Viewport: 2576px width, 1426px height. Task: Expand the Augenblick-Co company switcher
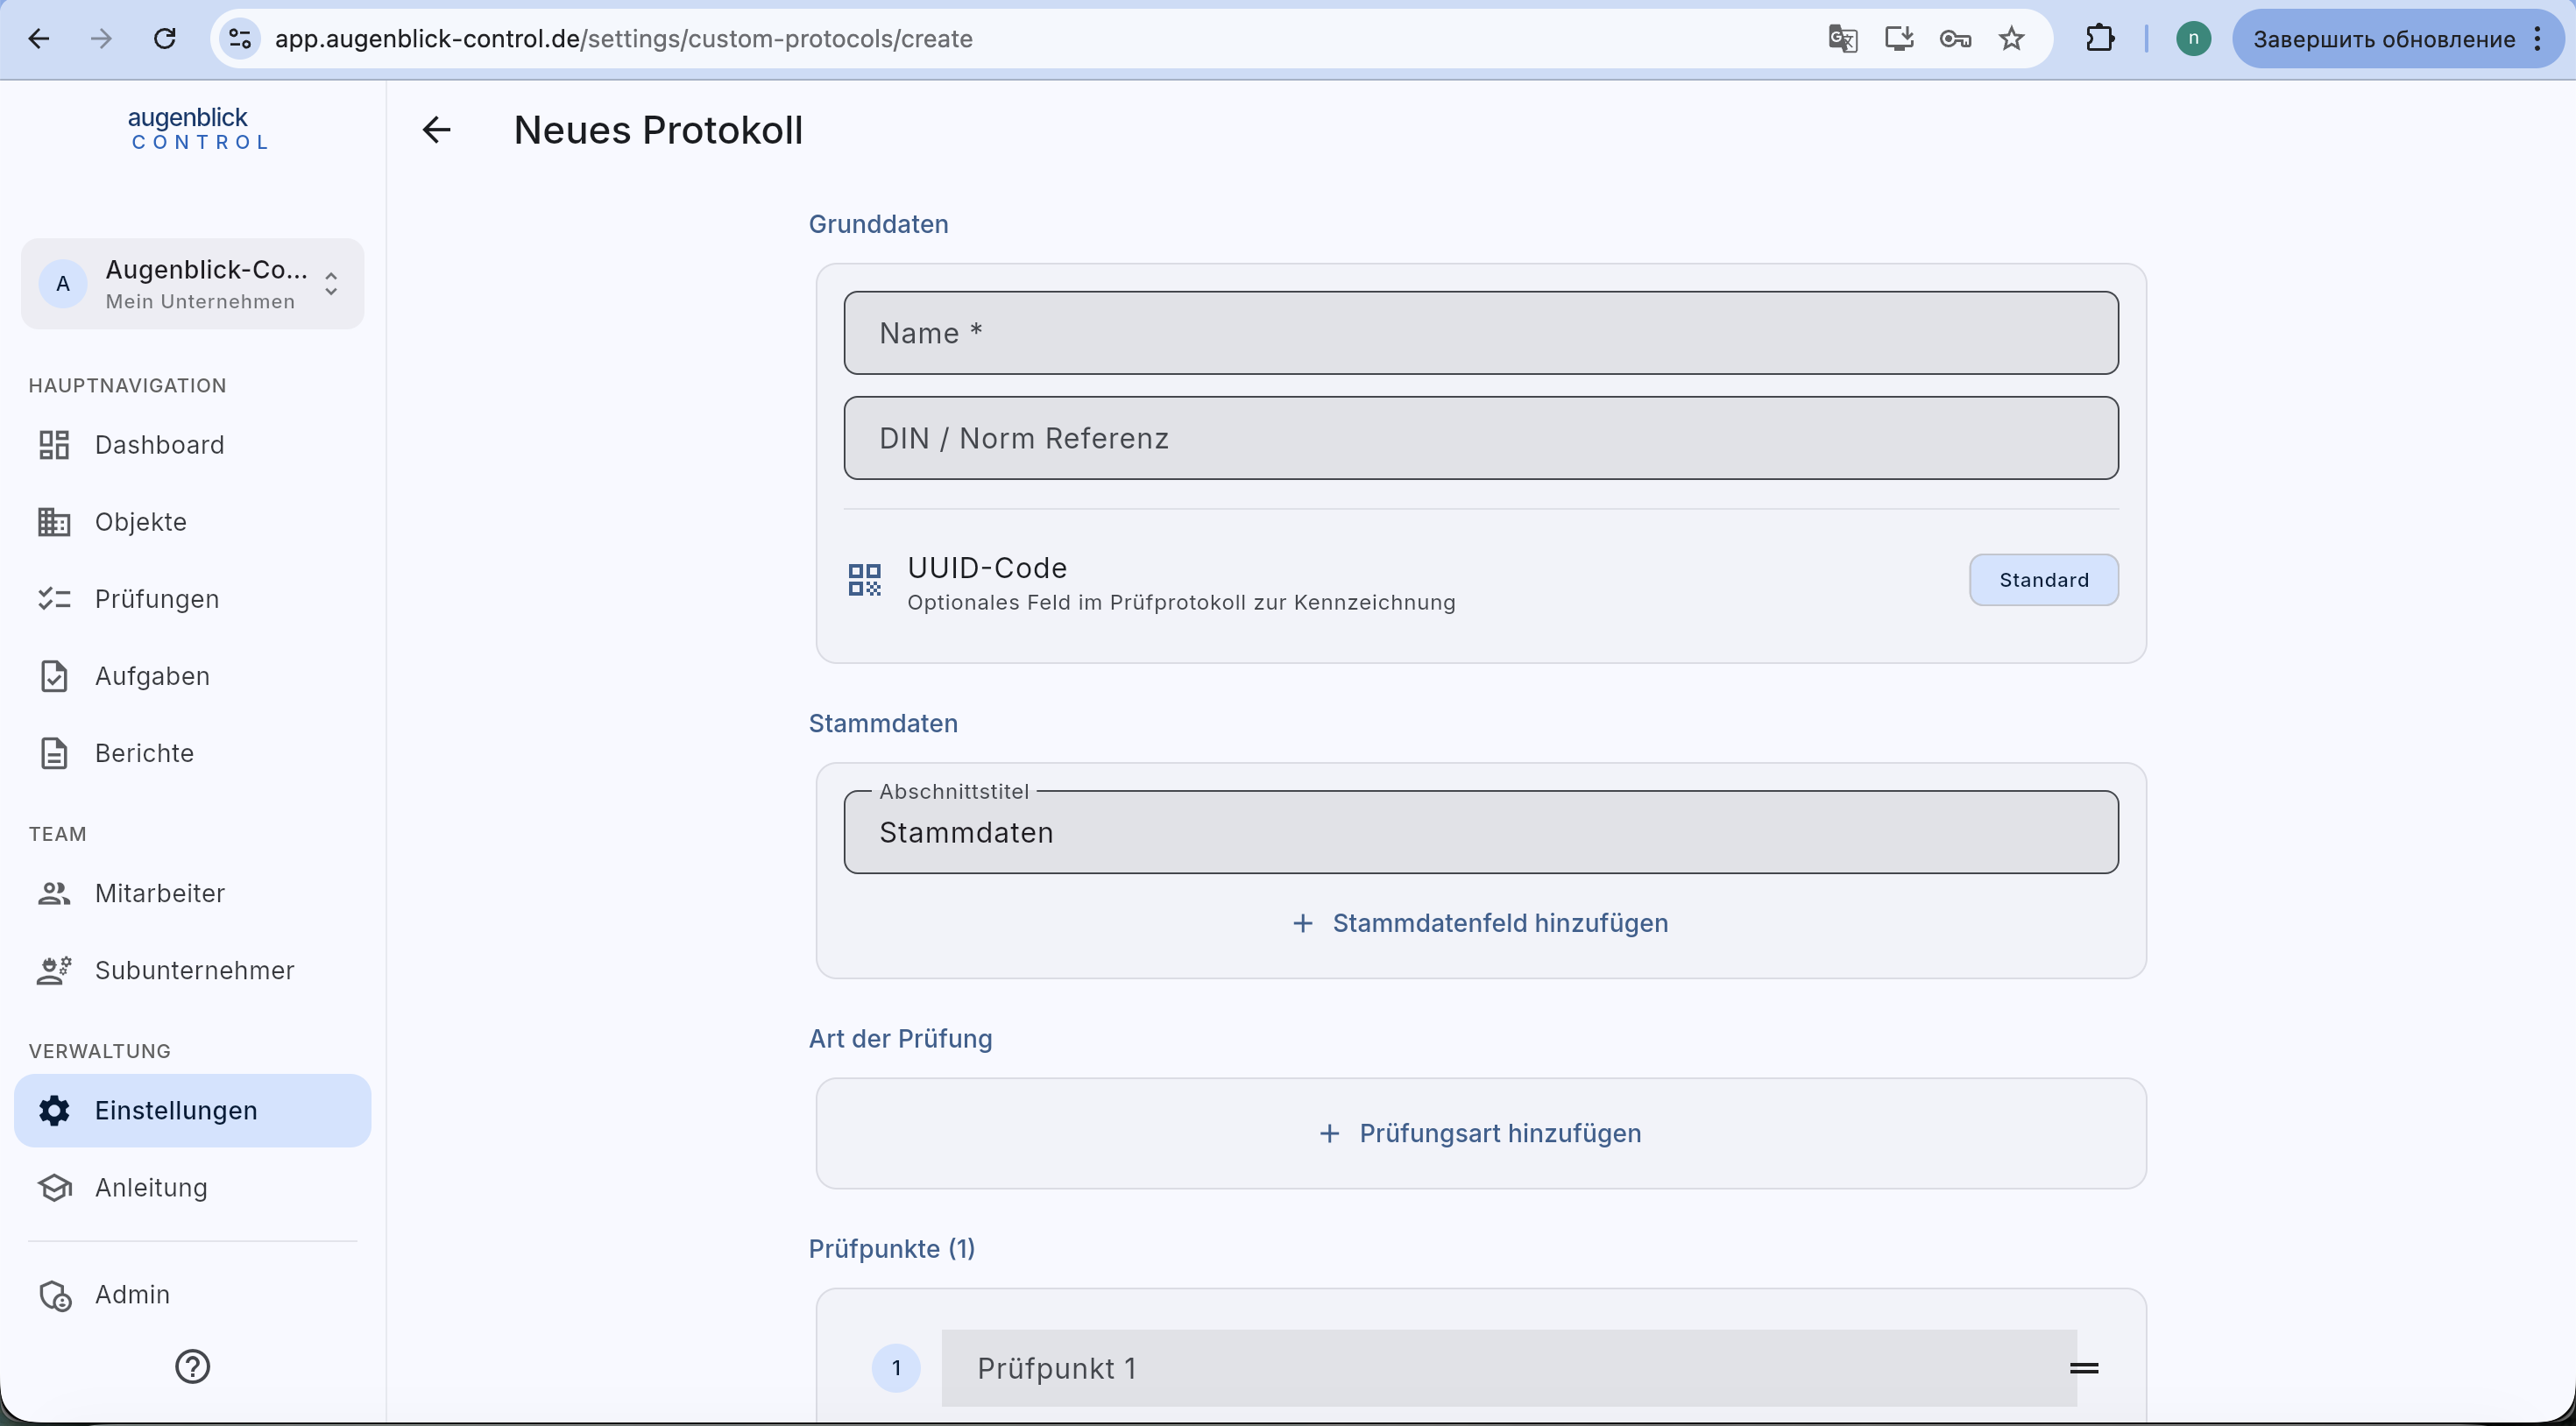[x=193, y=284]
